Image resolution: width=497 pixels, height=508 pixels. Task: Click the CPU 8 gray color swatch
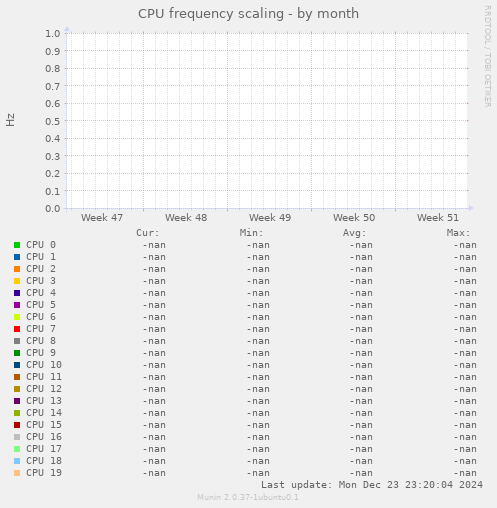pos(17,341)
